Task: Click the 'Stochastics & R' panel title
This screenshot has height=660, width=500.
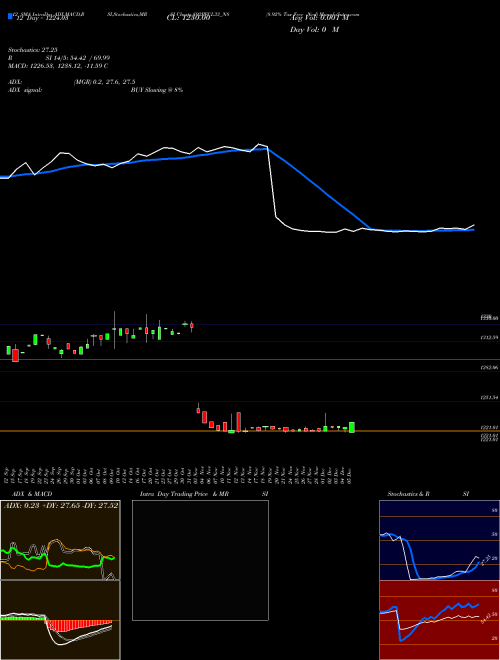Action: (409, 494)
